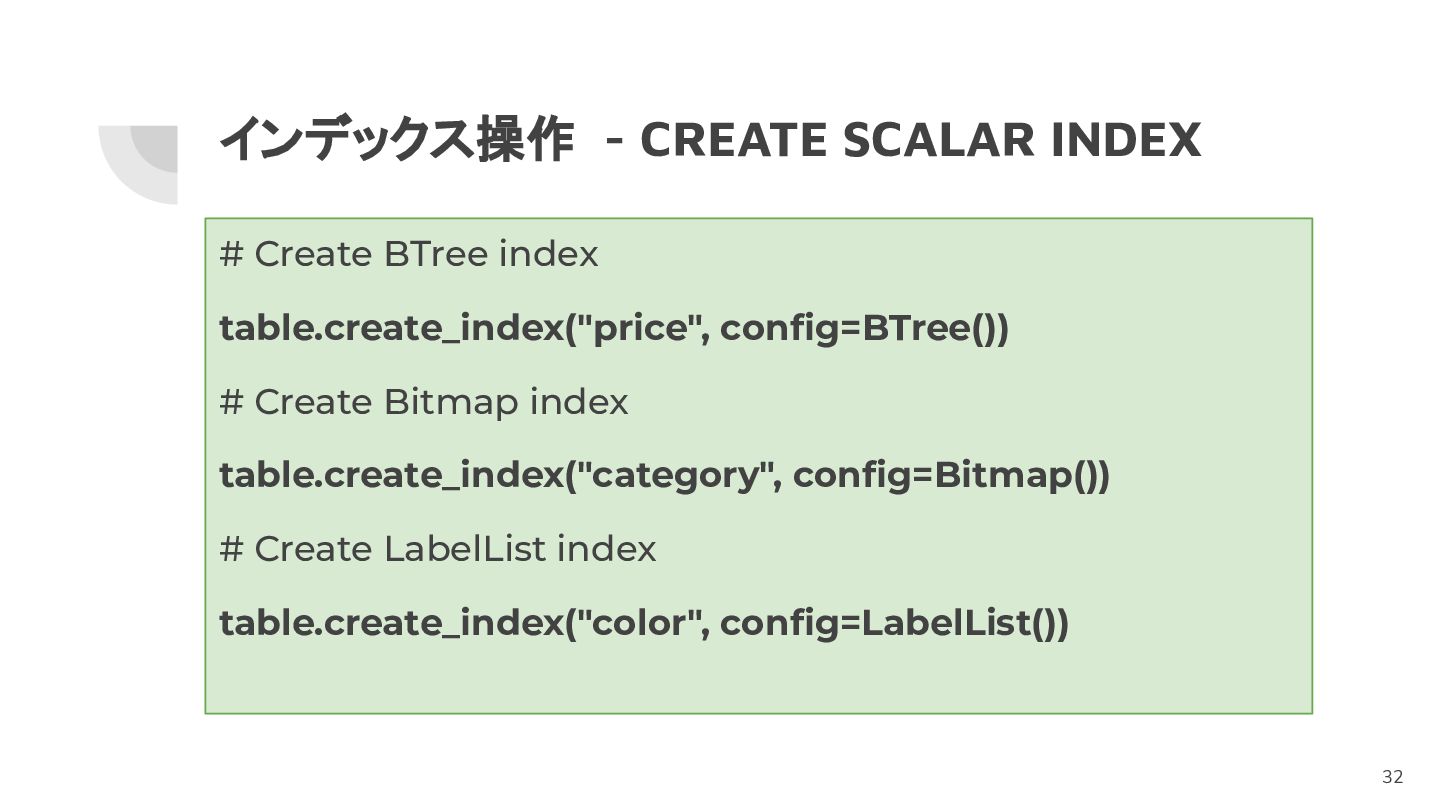Click the slide title CREATE SCALAR INDEX
This screenshot has width=1440, height=810.
920,139
